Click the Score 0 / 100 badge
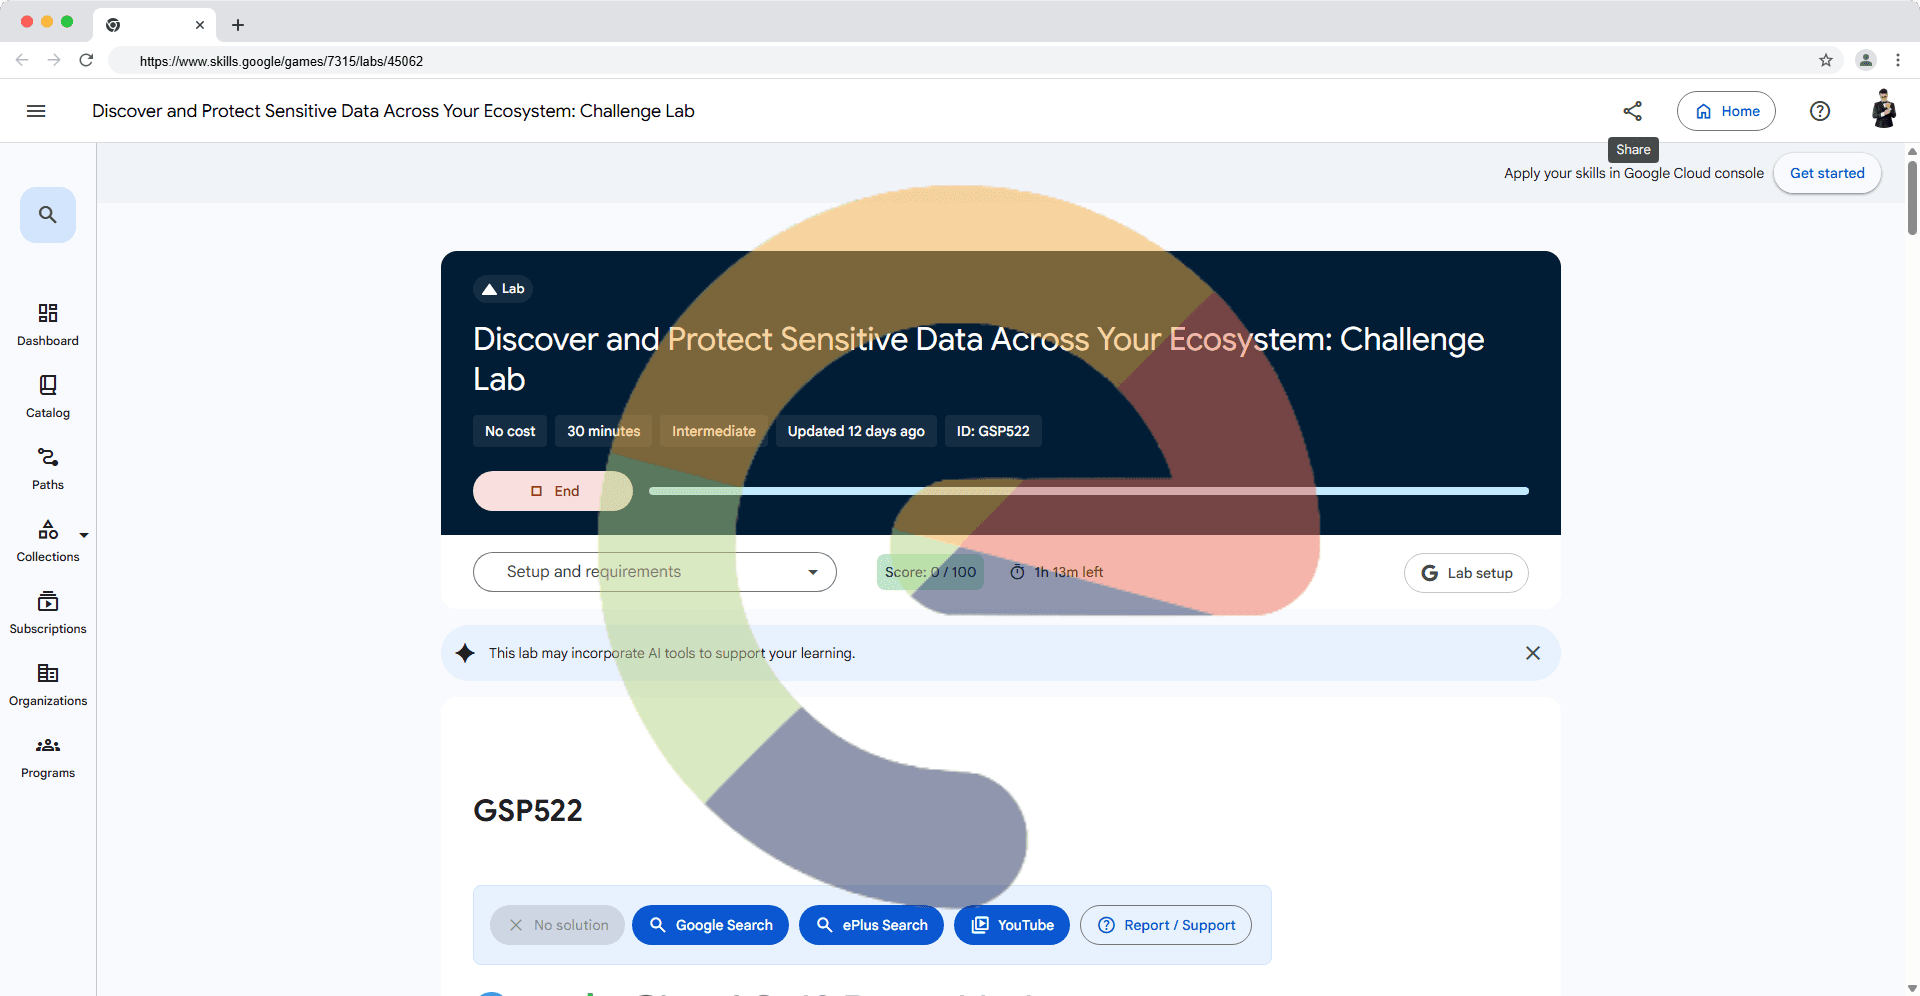1920x996 pixels. [930, 572]
